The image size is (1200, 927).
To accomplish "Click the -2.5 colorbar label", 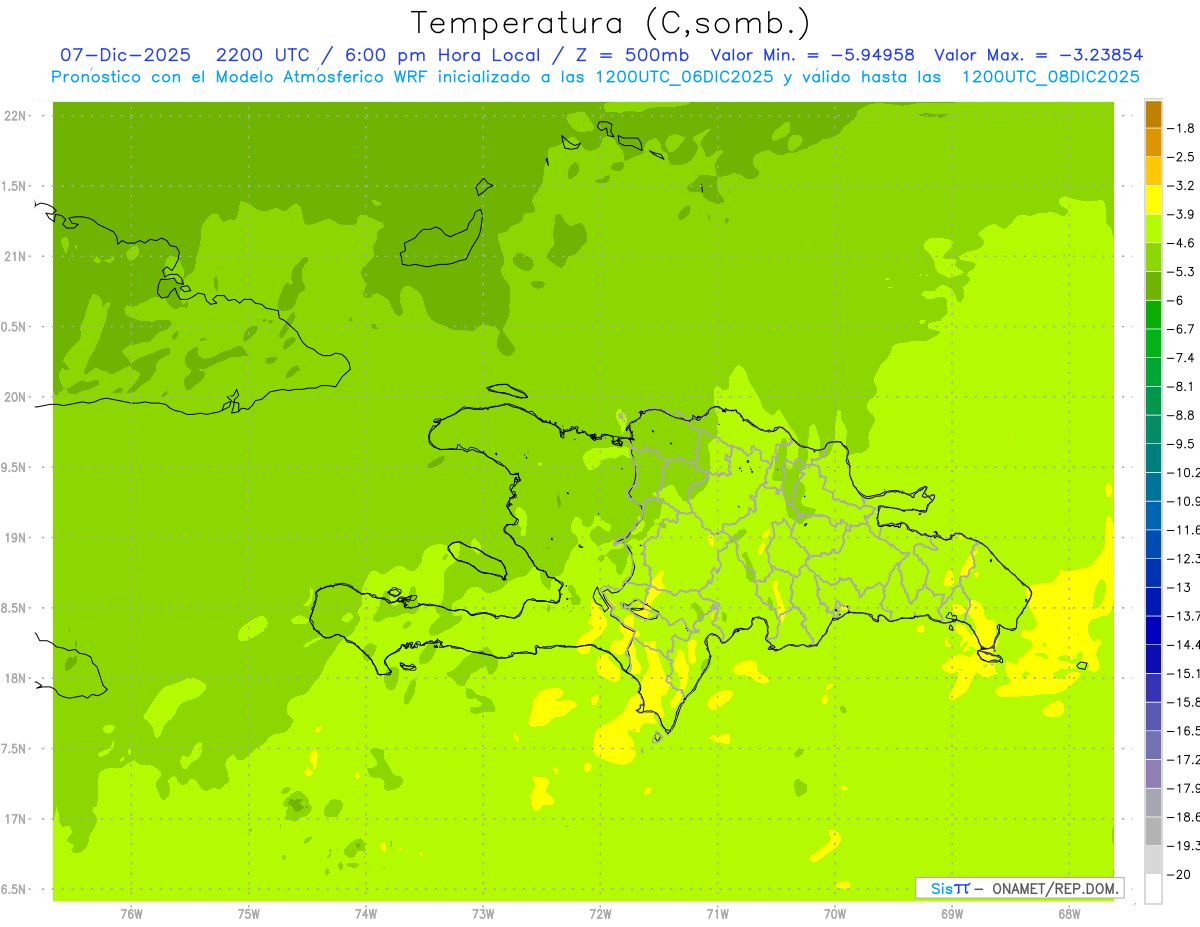I will click(1181, 157).
